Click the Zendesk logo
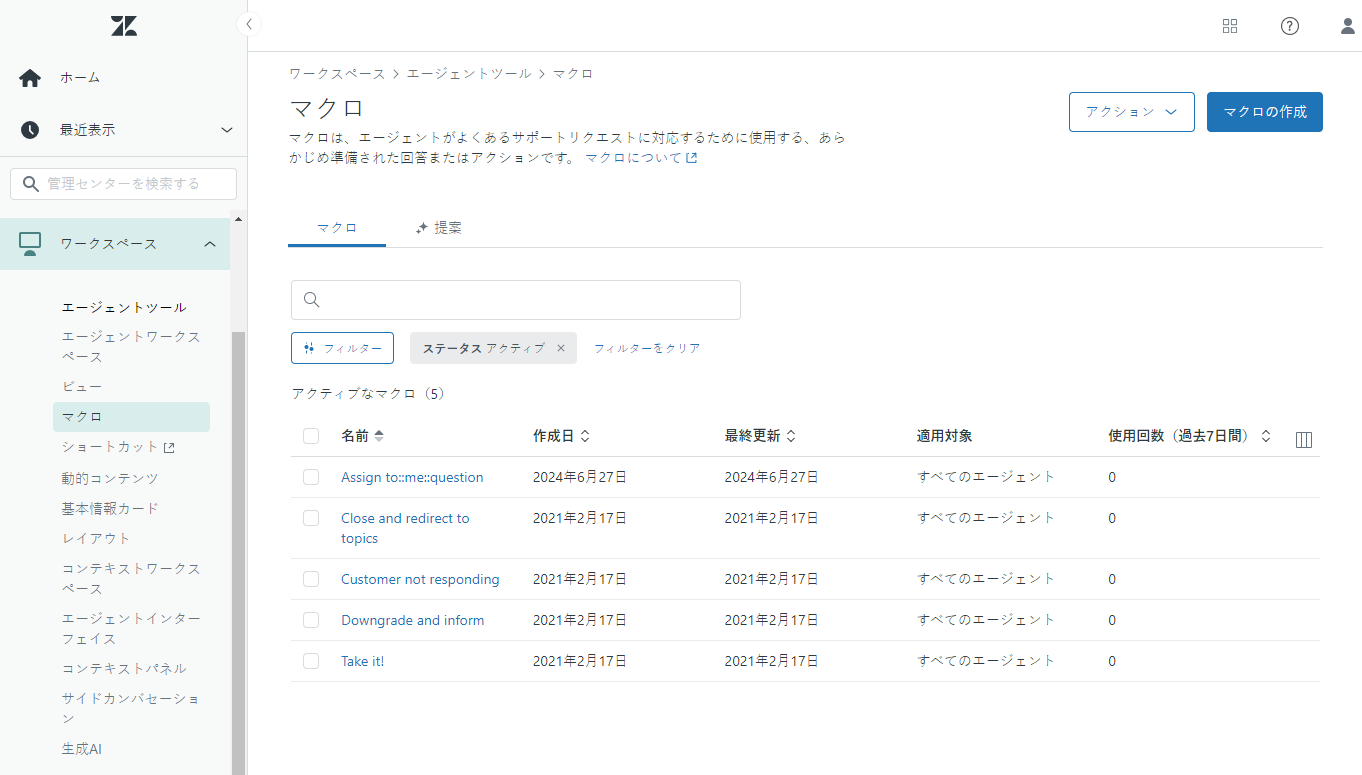Screen dimensions: 1362x775 point(124,25)
